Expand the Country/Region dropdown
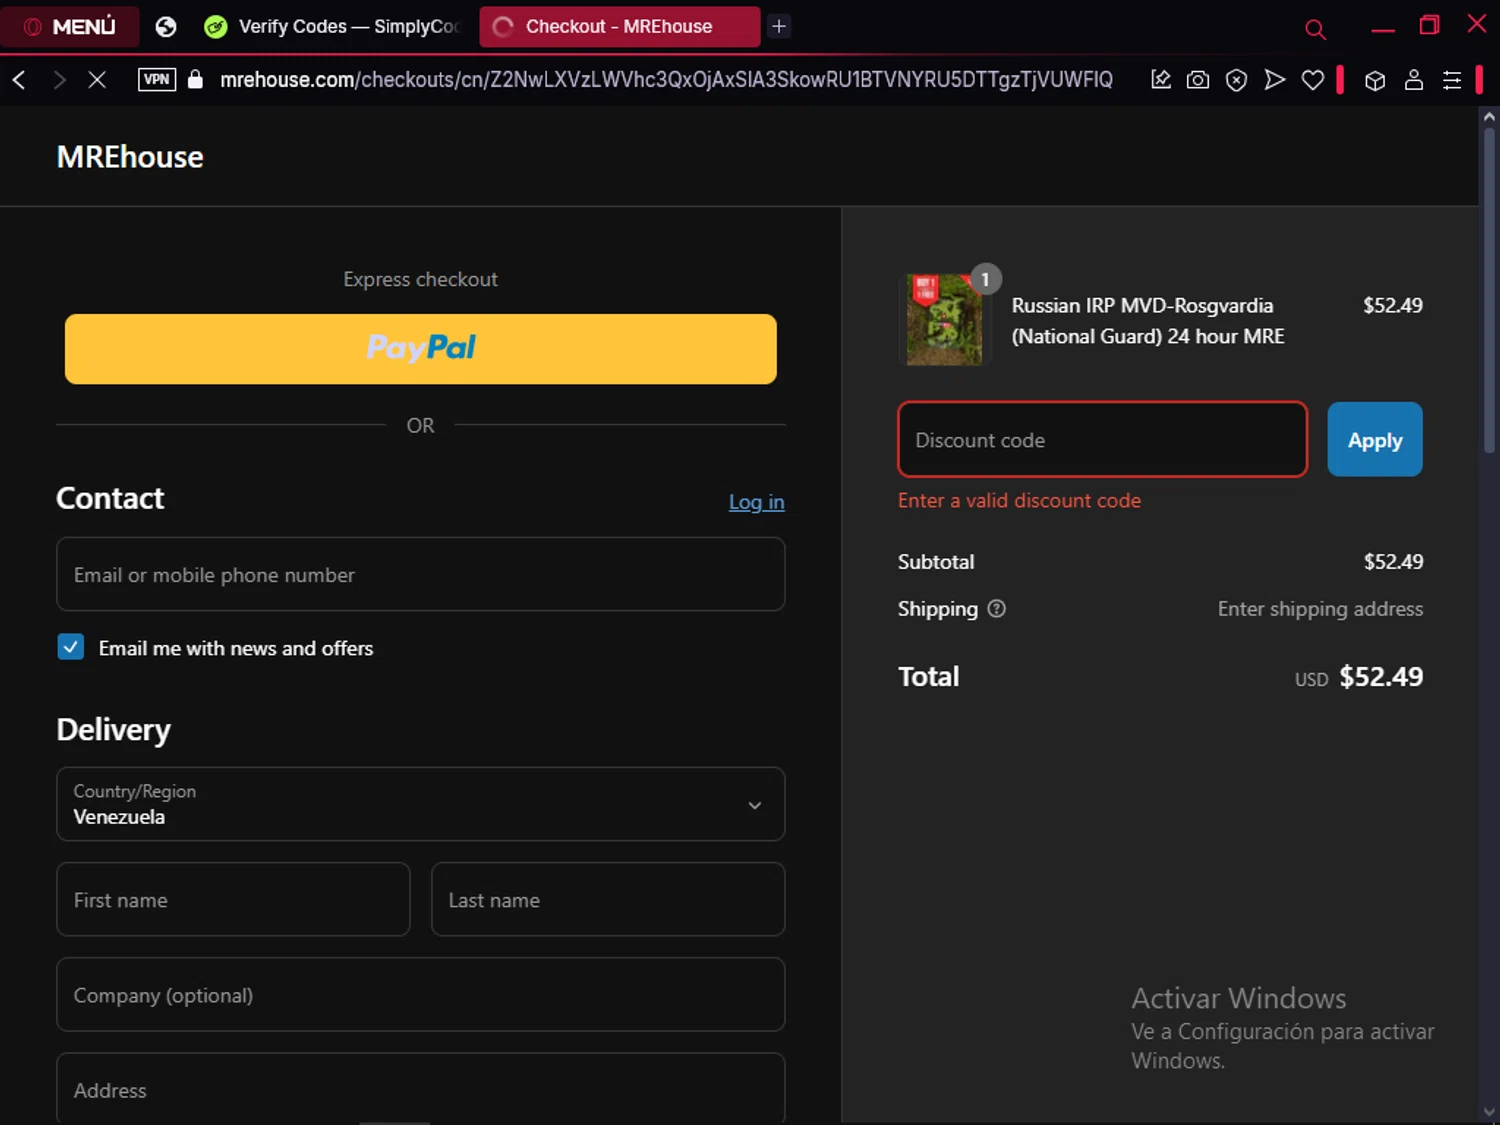This screenshot has width=1500, height=1125. (x=421, y=804)
